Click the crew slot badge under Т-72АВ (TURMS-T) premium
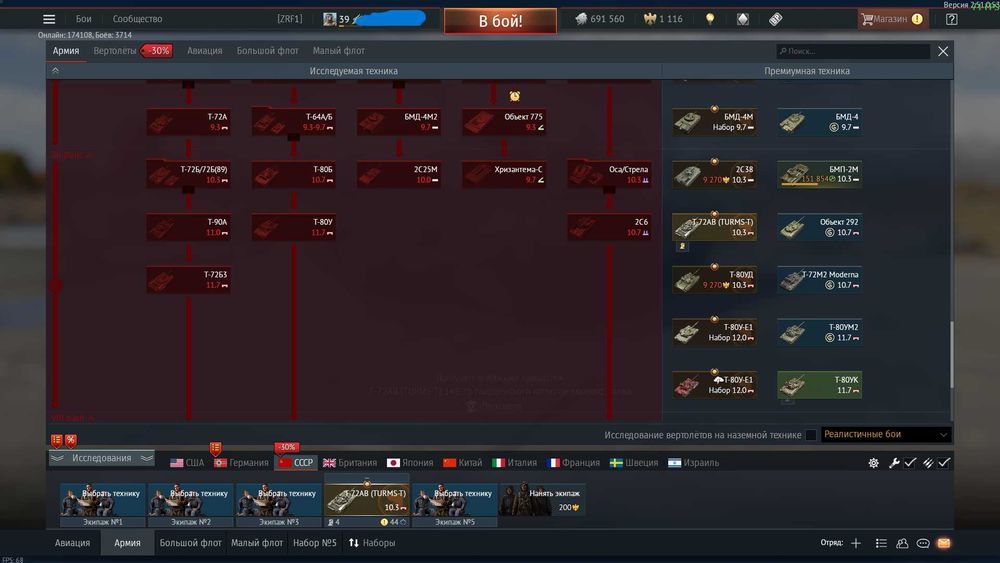This screenshot has height=563, width=1000. coord(682,246)
